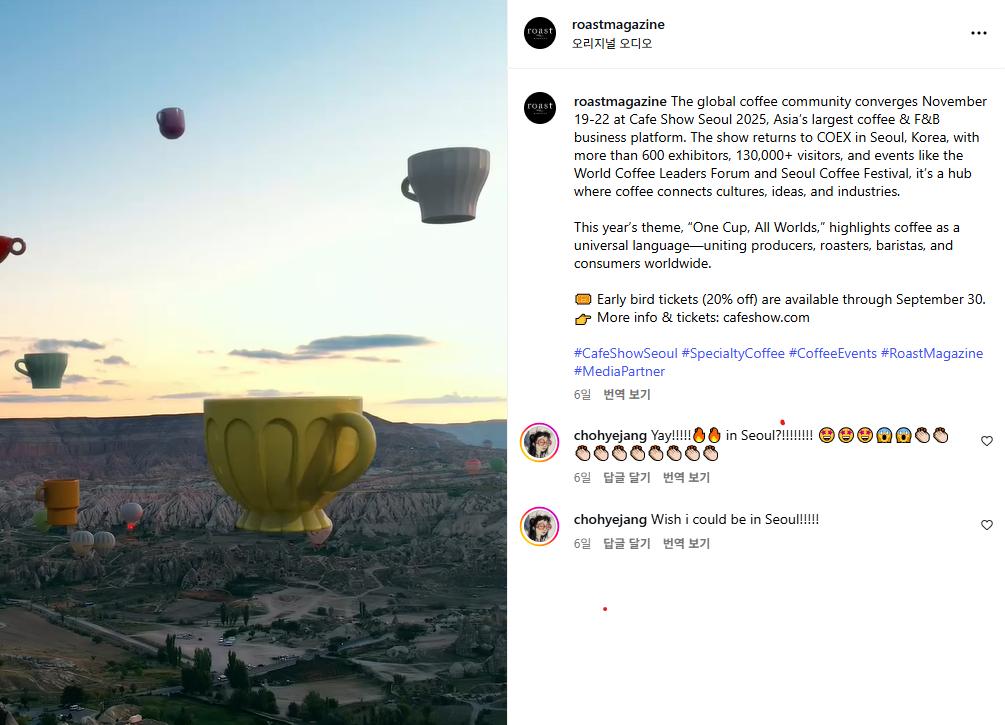This screenshot has width=1005, height=725.
Task: Open the #MediaPartner hashtag
Action: click(x=619, y=371)
